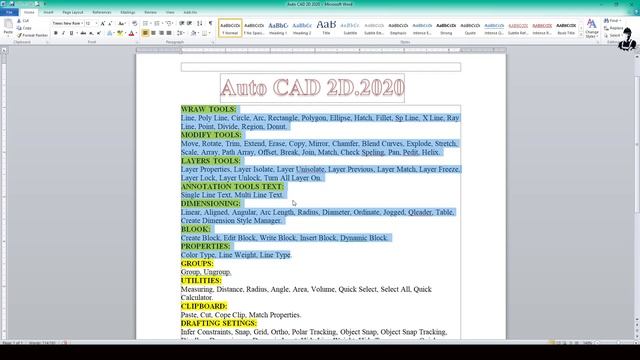The image size is (640, 360).
Task: Click the Shrink Font icon
Action: [x=110, y=24]
